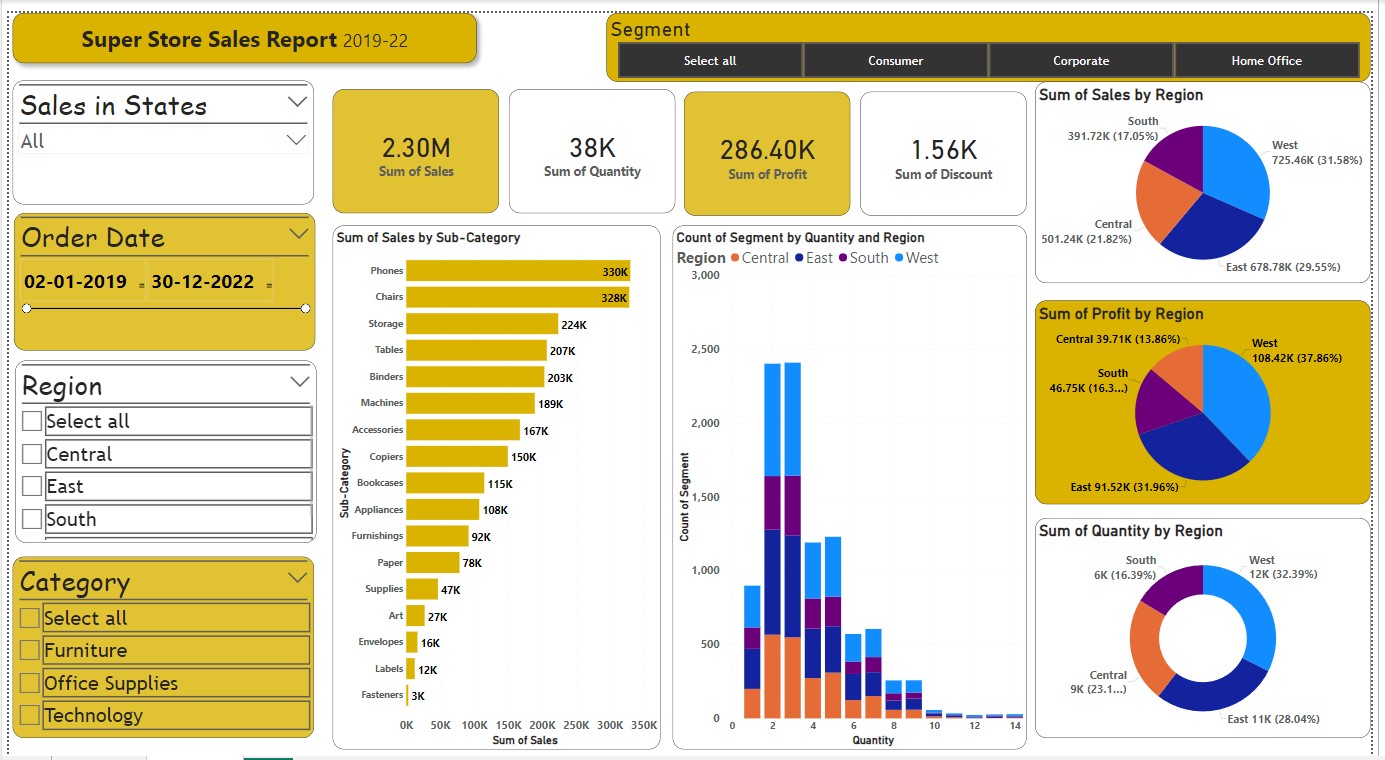Check the Technology category checkbox

tap(31, 714)
